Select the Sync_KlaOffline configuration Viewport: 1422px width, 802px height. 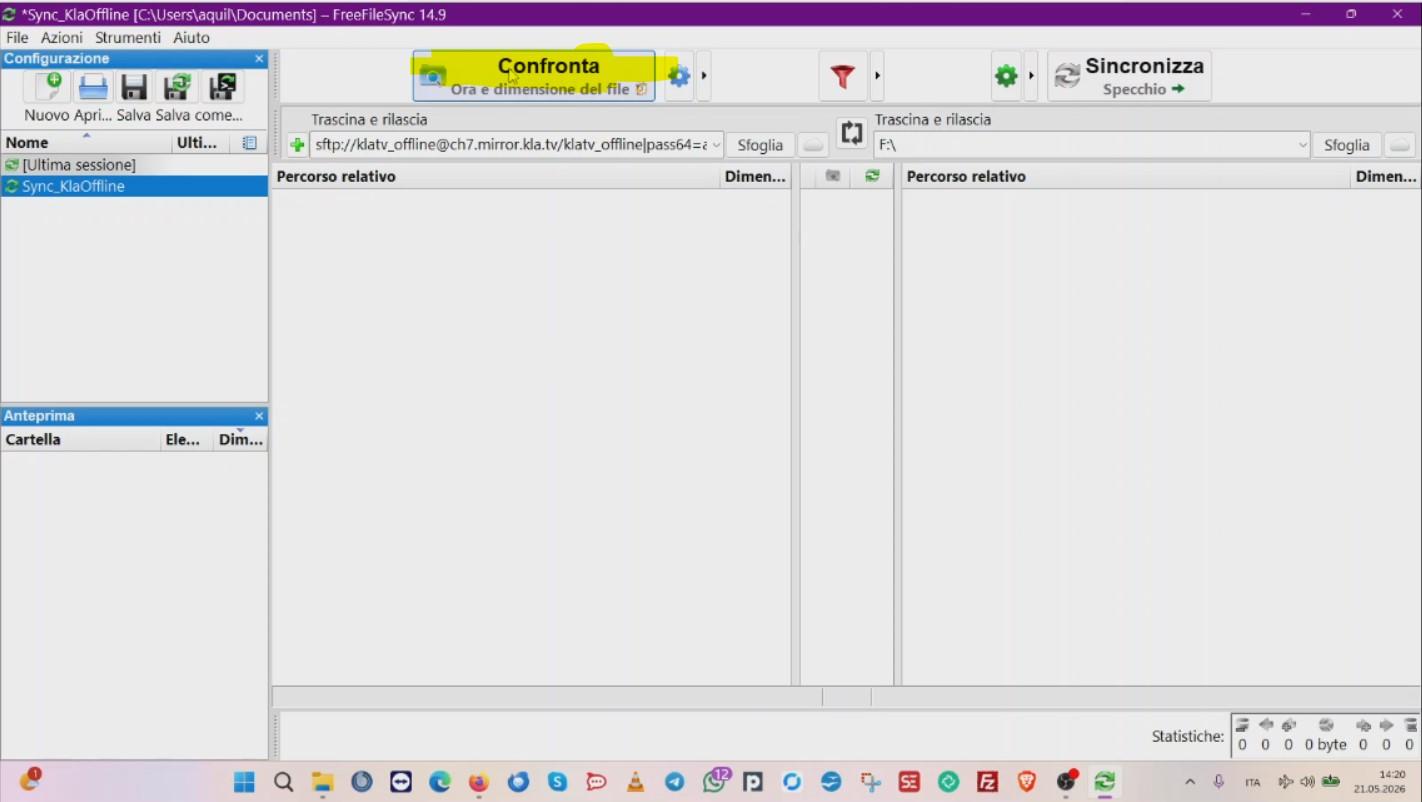pos(134,186)
